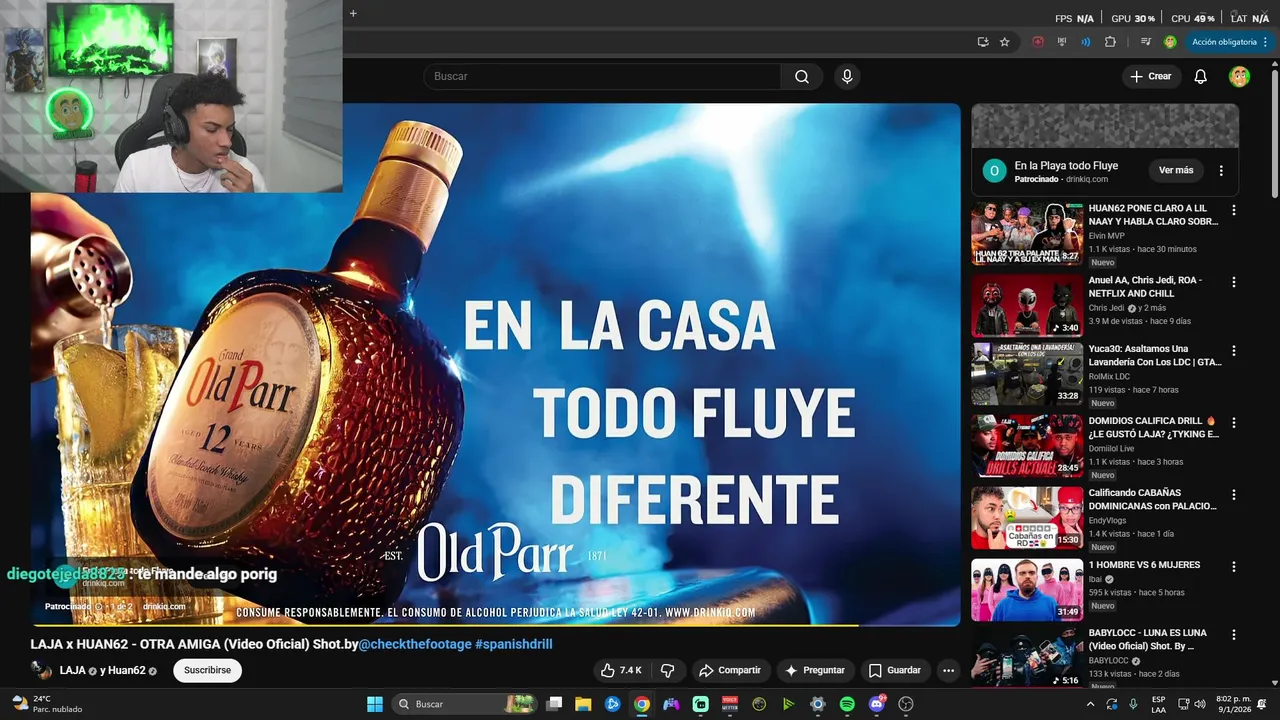The image size is (1280, 720).
Task: Open DOMIDIOS CALIFICA DRILL video title
Action: 1154,427
